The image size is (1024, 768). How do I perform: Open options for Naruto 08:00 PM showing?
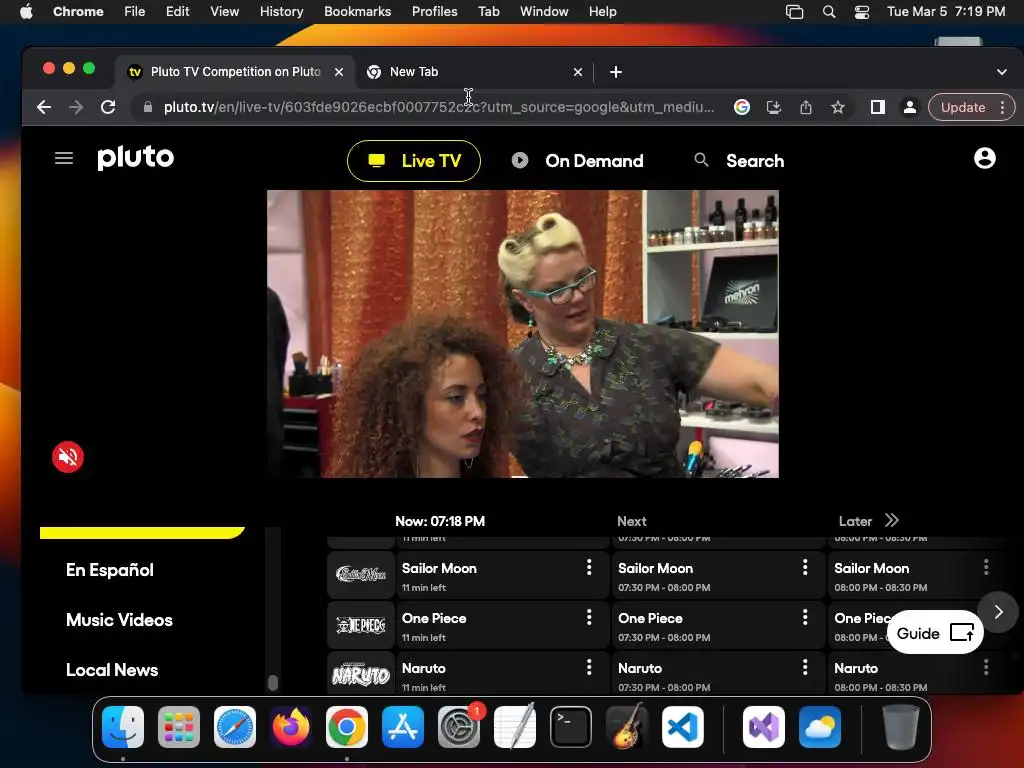(x=986, y=667)
